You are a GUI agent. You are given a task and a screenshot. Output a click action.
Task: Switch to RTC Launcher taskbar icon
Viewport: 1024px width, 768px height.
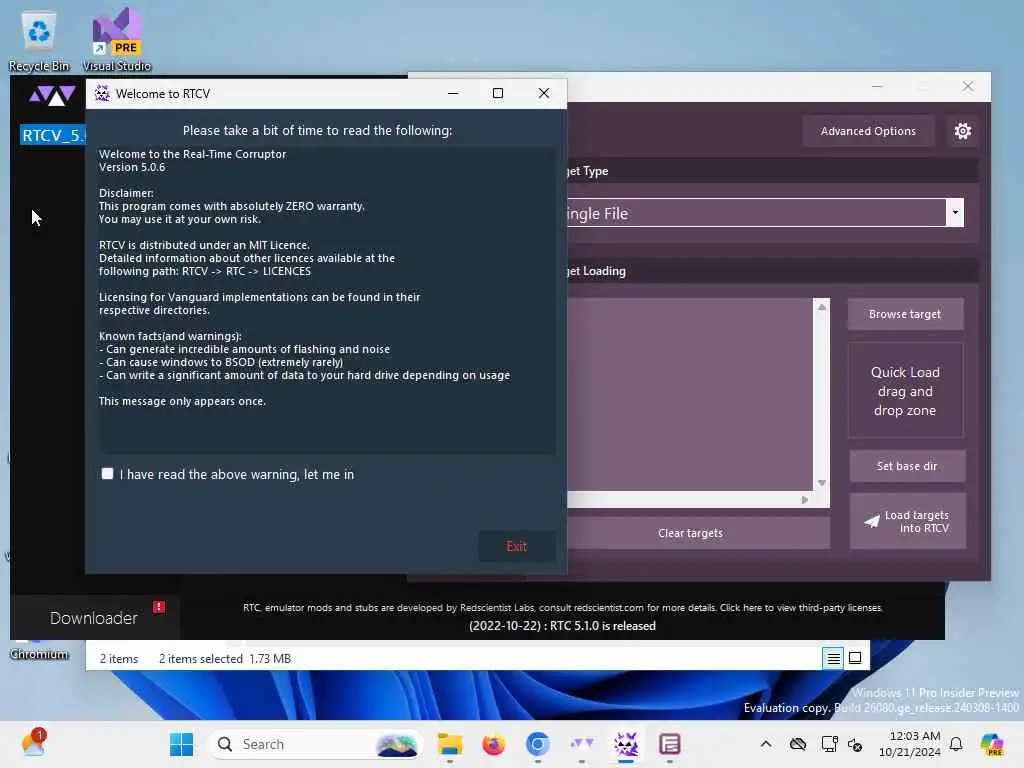point(582,744)
